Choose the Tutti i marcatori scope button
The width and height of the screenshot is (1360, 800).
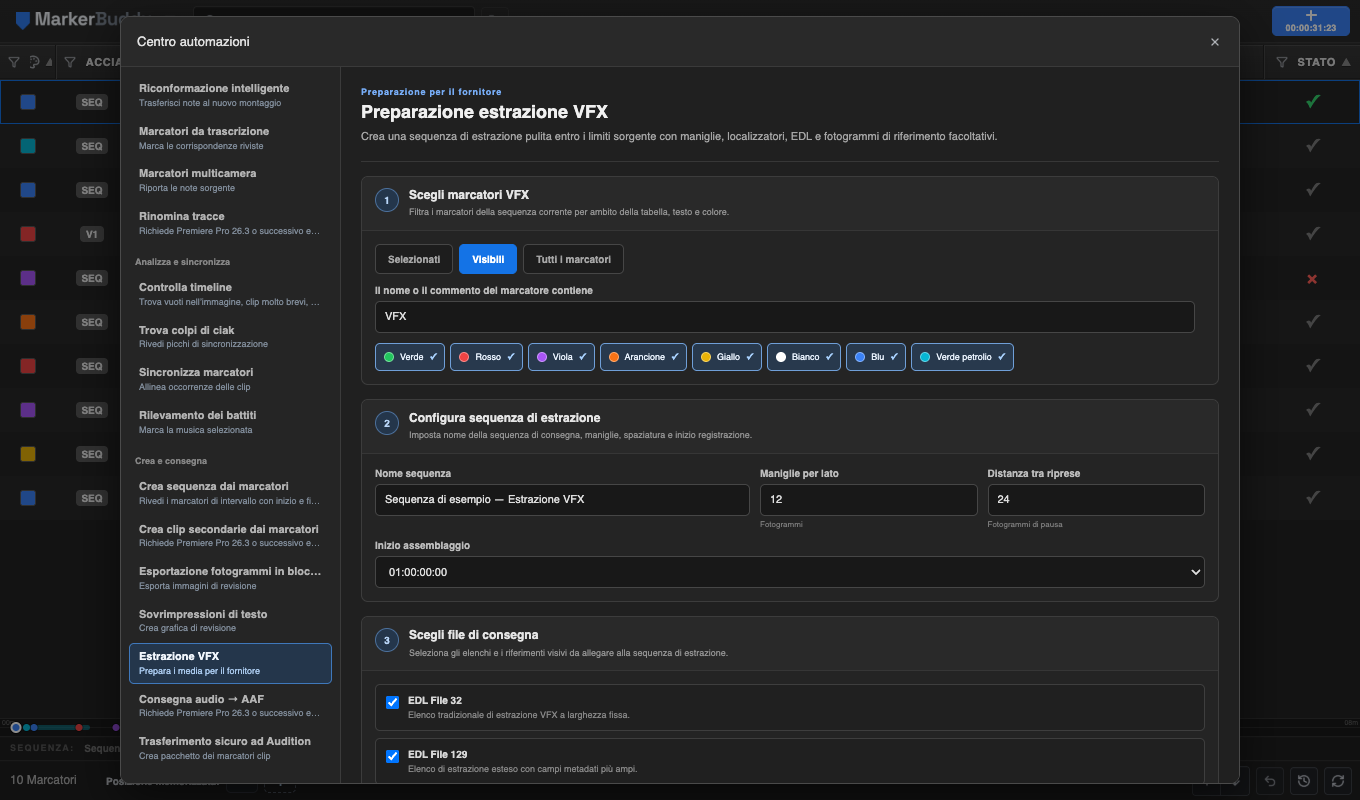573,259
